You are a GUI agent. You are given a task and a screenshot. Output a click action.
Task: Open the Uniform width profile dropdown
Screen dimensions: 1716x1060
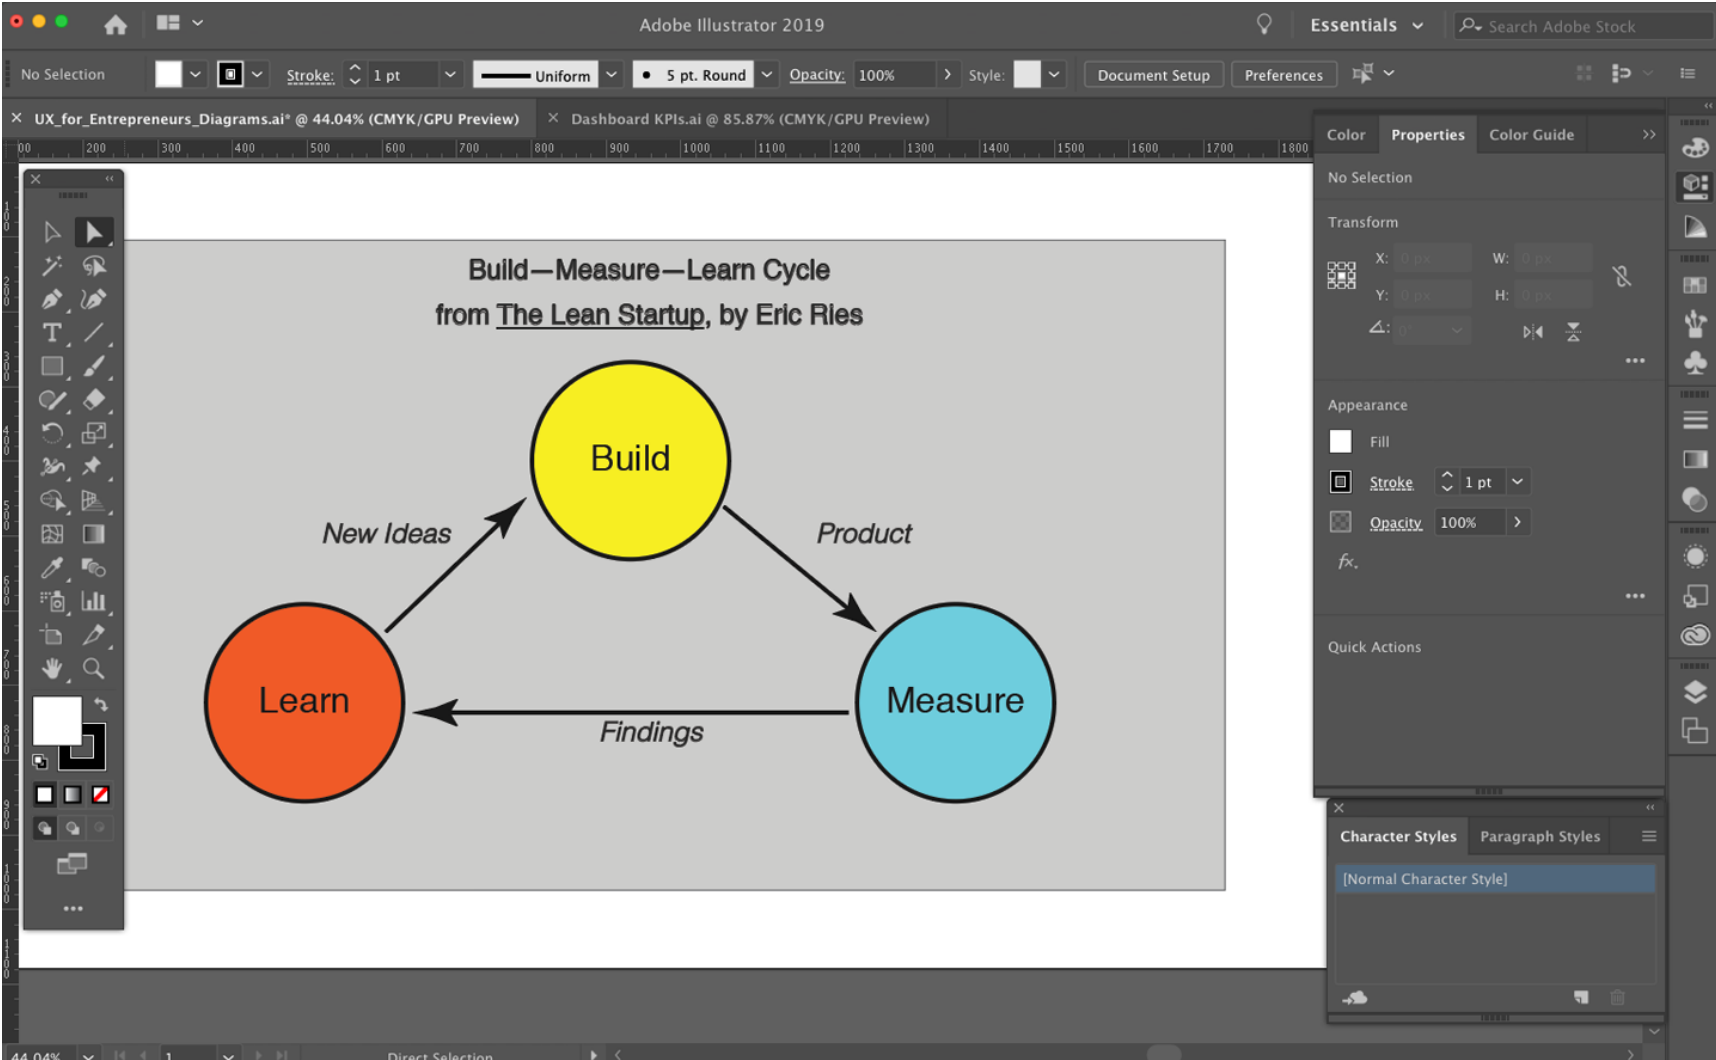(x=612, y=74)
